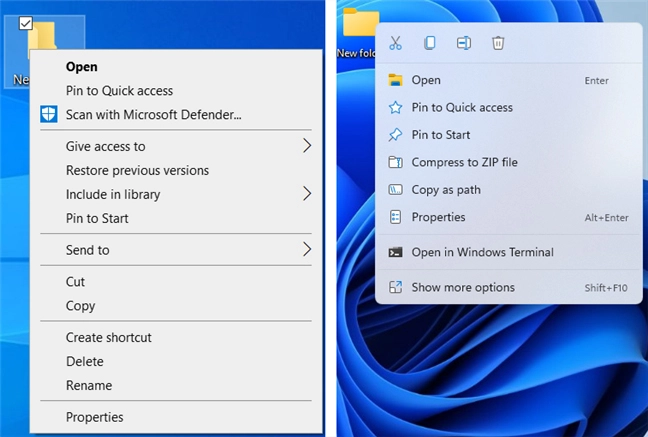Image resolution: width=648 pixels, height=437 pixels.
Task: Click Show more options
Action: tap(509, 287)
